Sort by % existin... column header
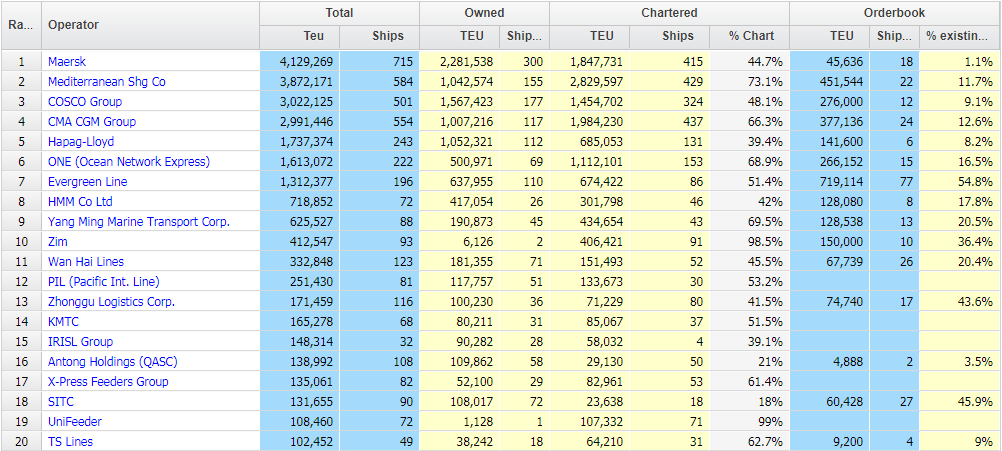1002x451 pixels. pos(960,36)
